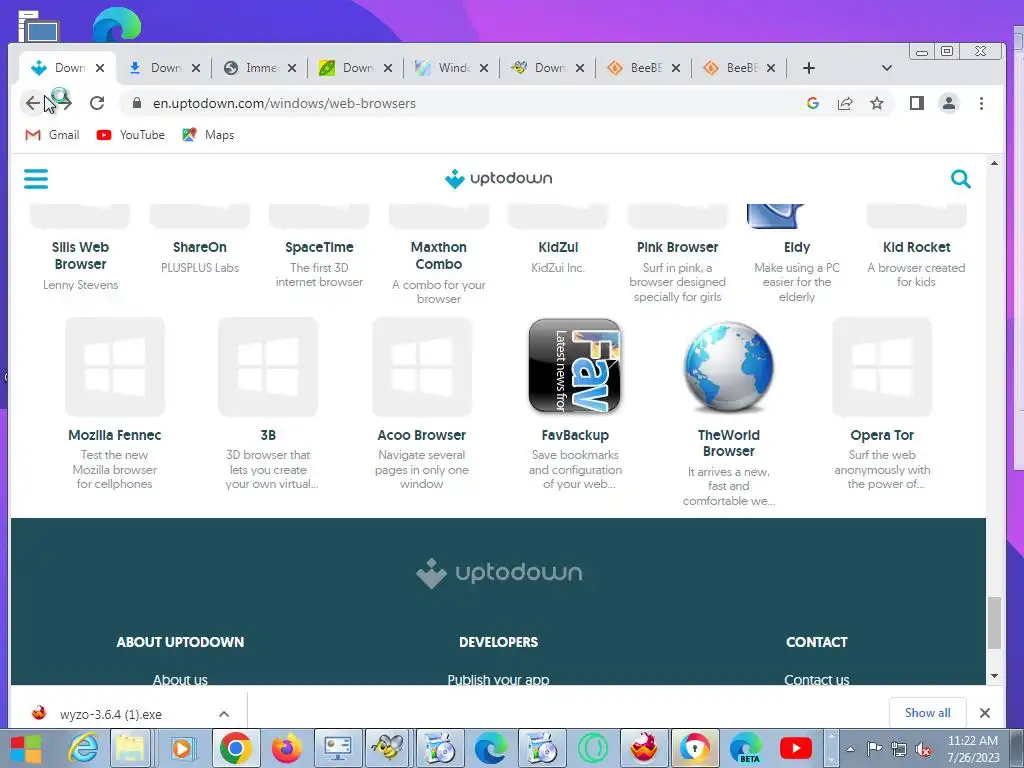The height and width of the screenshot is (768, 1024).
Task: Click the Uptodown logo in header
Action: (498, 178)
